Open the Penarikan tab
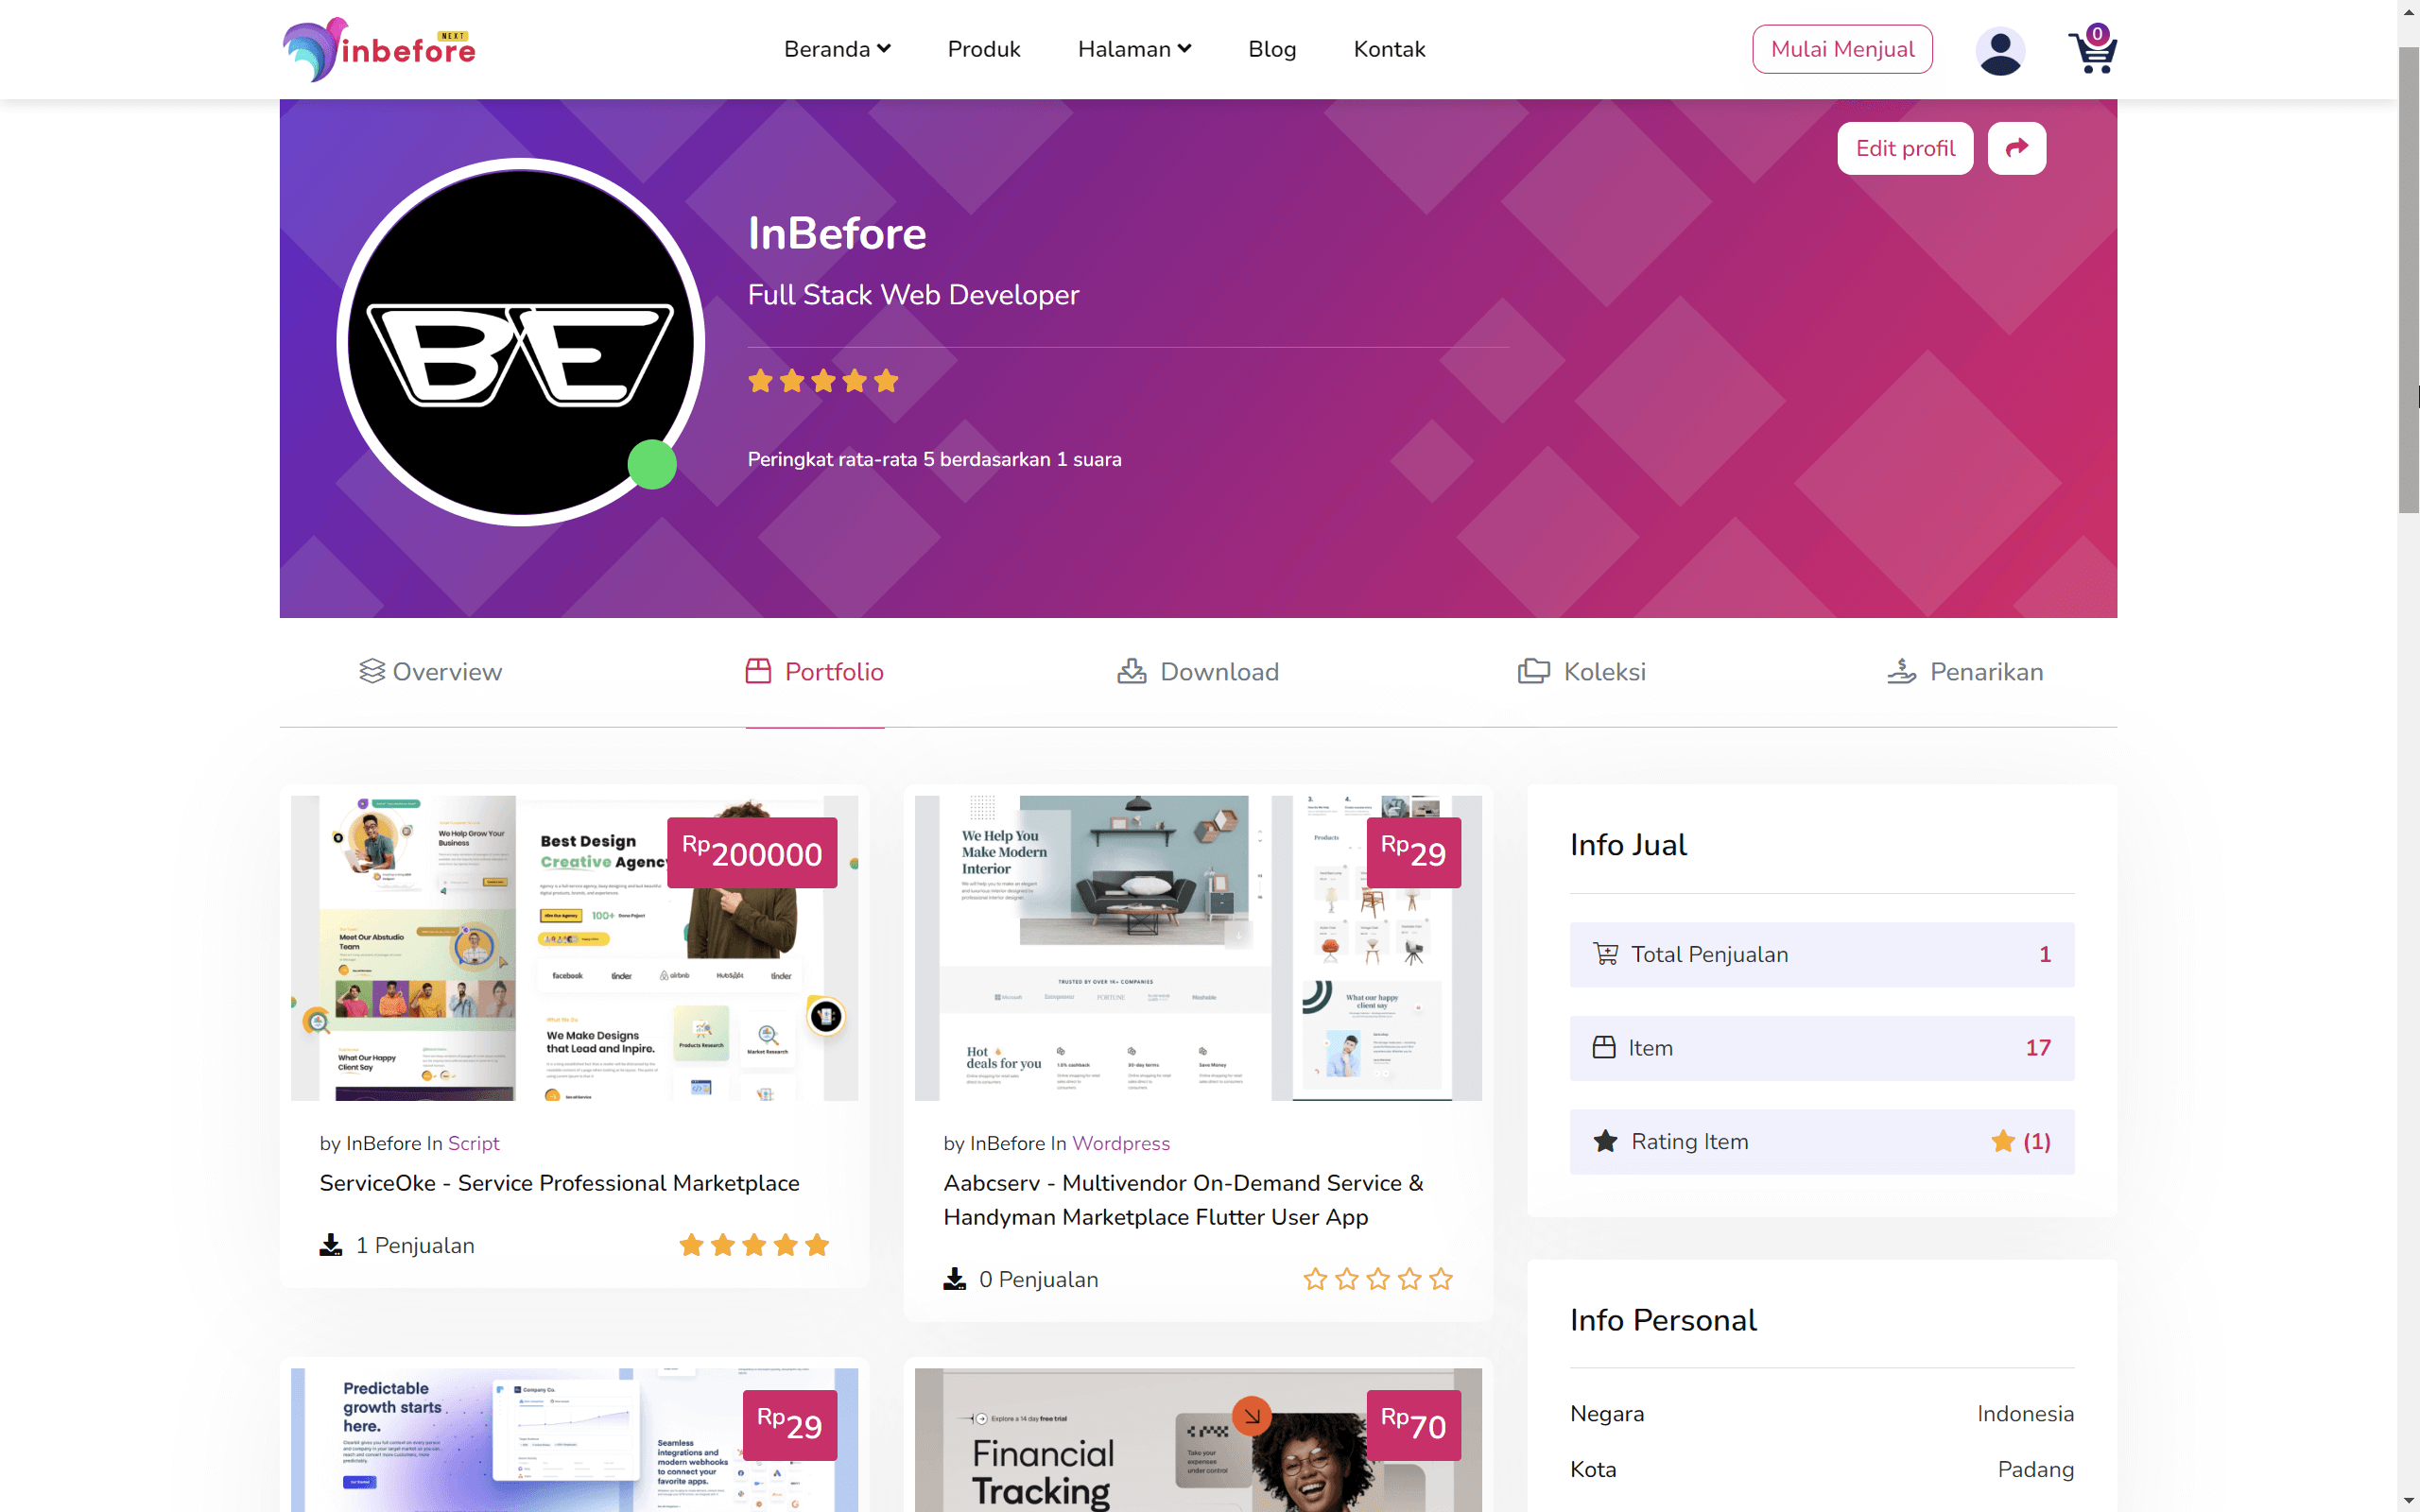Viewport: 2420px width, 1512px height. coord(1965,671)
